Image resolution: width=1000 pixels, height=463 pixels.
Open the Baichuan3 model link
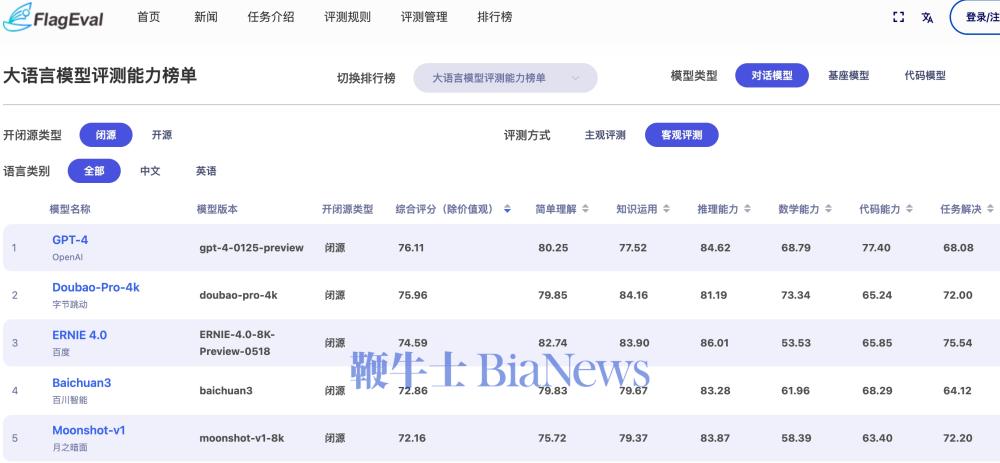coord(82,383)
